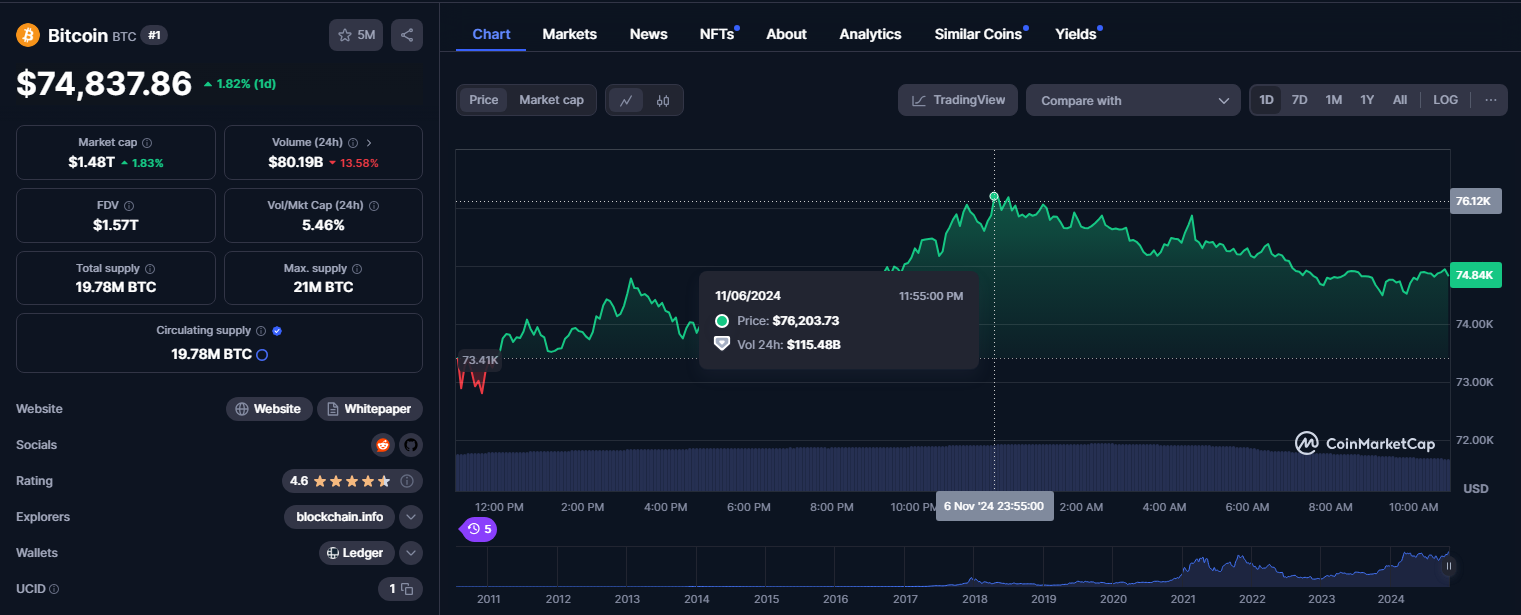
Task: Toggle the LOG scale option
Action: coord(1445,100)
